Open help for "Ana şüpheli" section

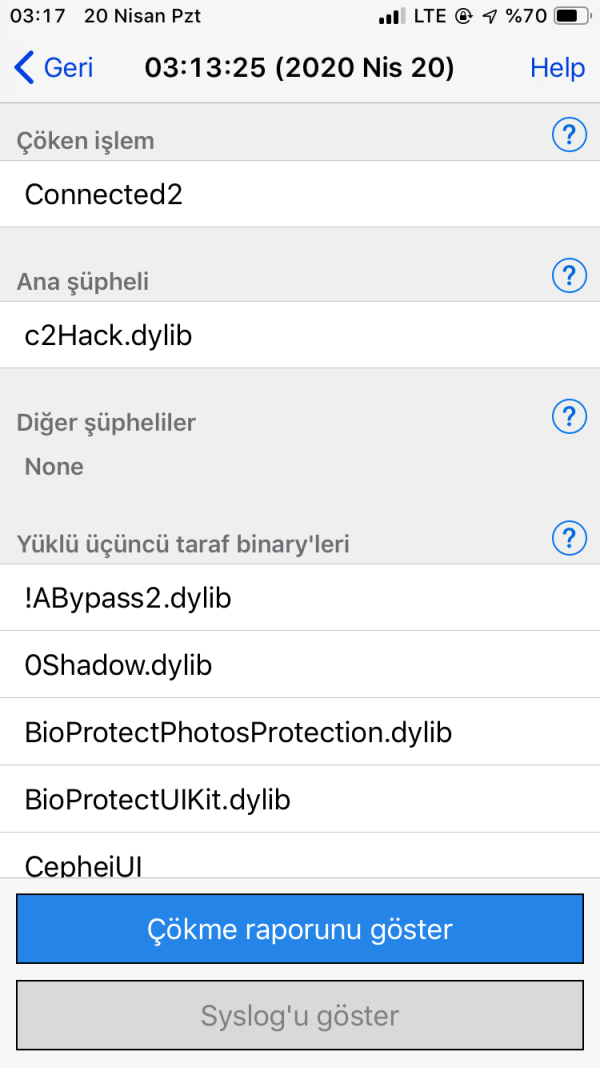569,275
